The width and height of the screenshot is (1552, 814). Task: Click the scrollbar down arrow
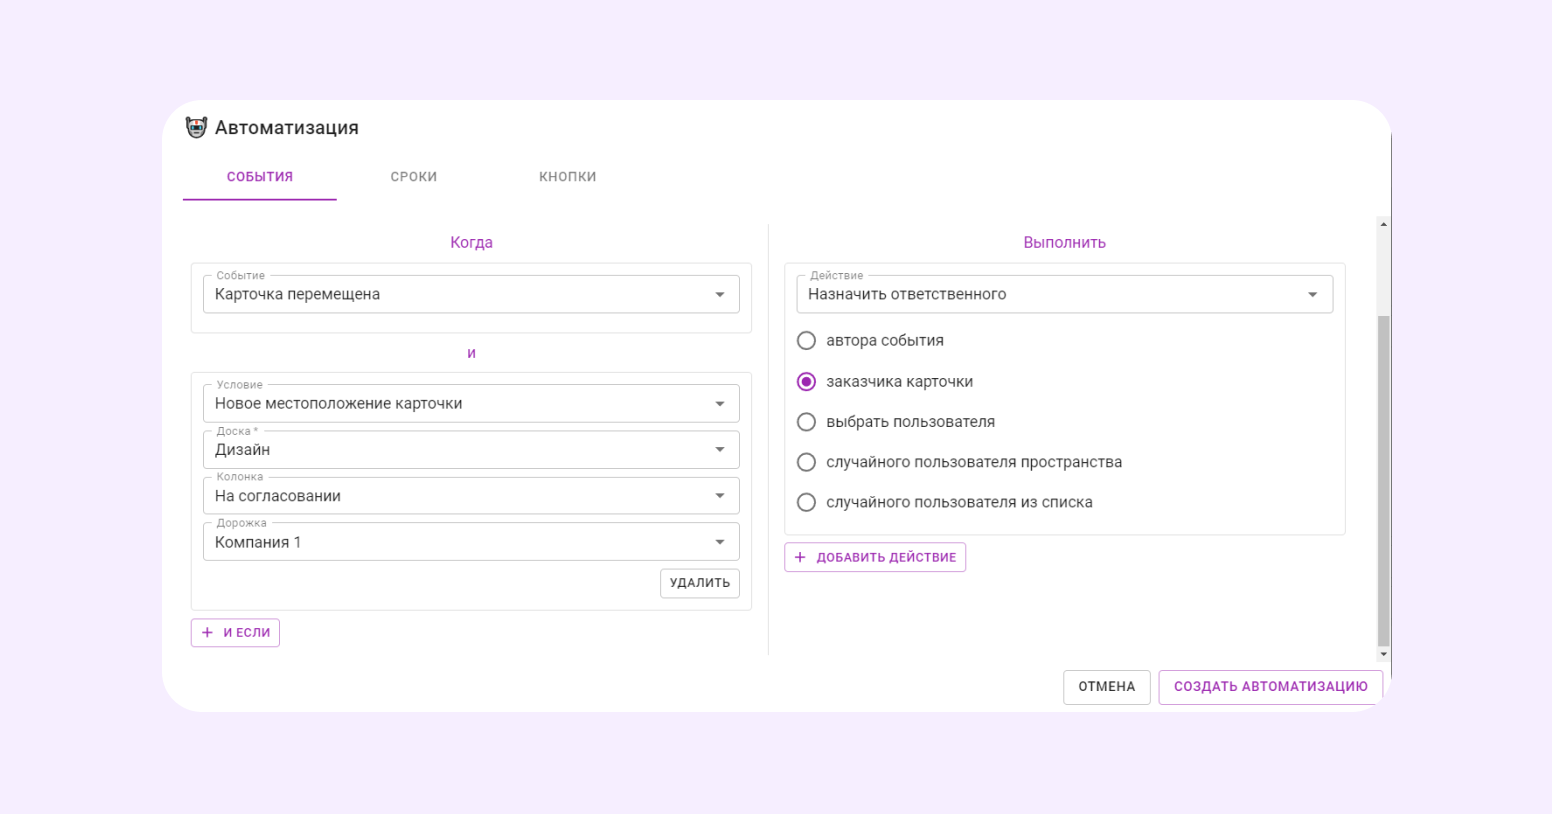tap(1384, 654)
